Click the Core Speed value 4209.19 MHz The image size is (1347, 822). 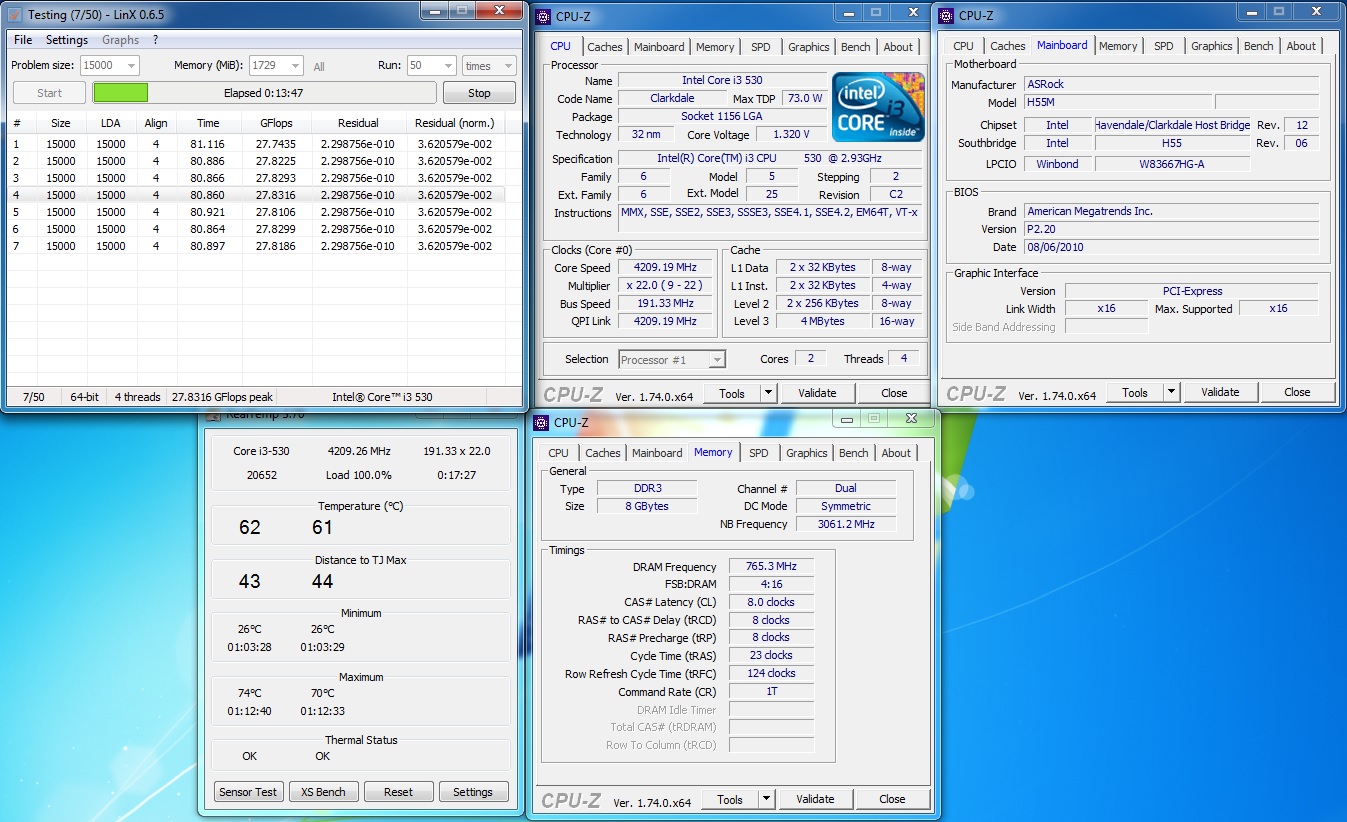665,268
